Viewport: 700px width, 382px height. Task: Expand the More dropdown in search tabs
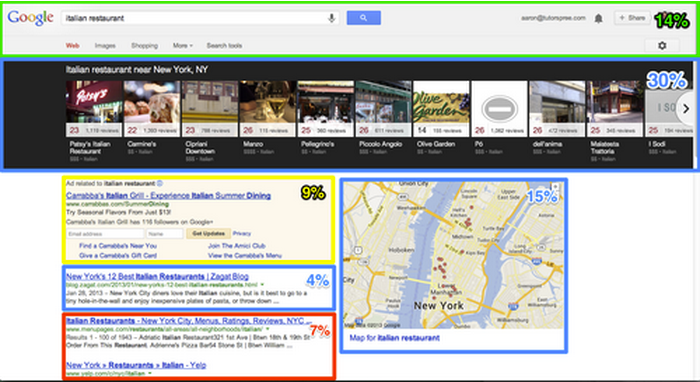pos(183,46)
